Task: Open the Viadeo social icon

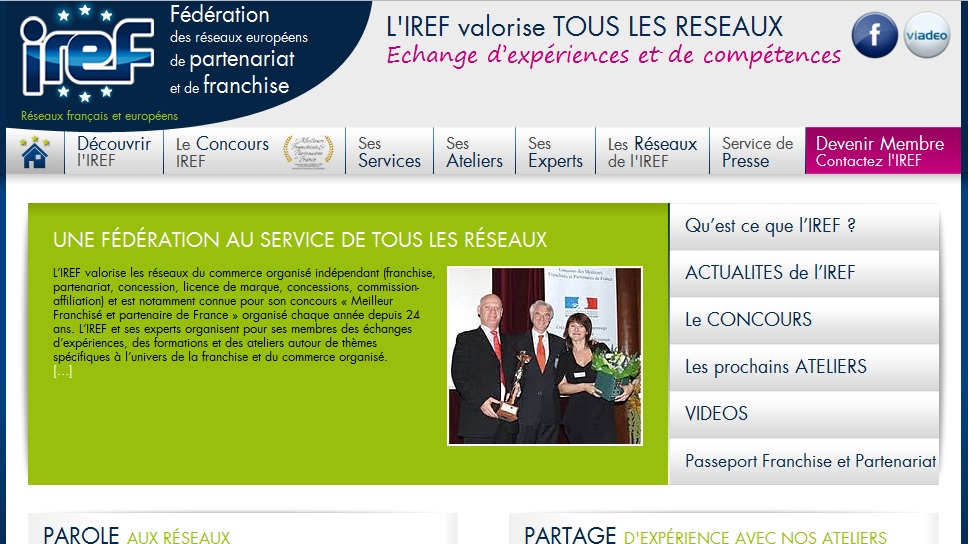Action: [926, 35]
